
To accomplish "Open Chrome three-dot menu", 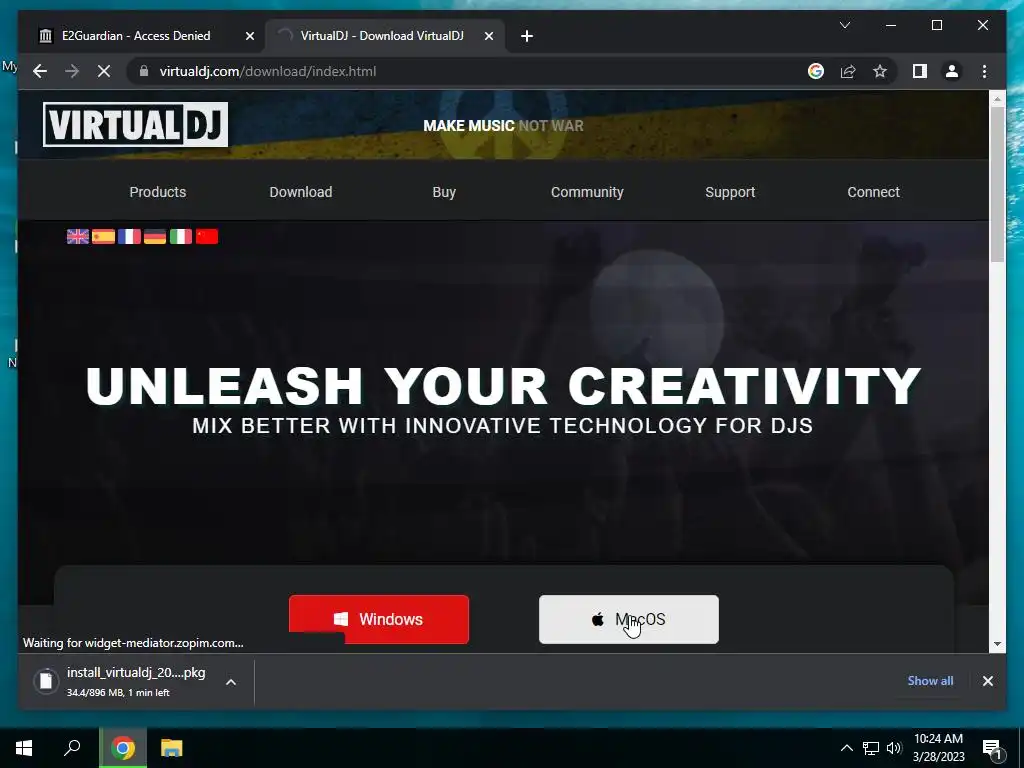I will pos(984,71).
